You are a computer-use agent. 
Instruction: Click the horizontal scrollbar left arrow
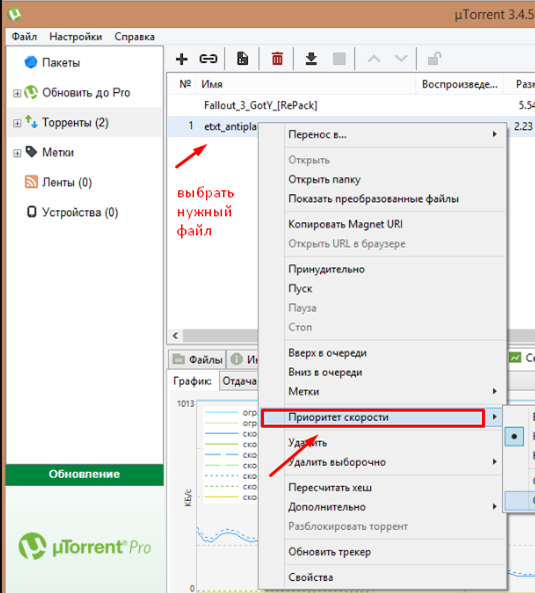[175, 335]
